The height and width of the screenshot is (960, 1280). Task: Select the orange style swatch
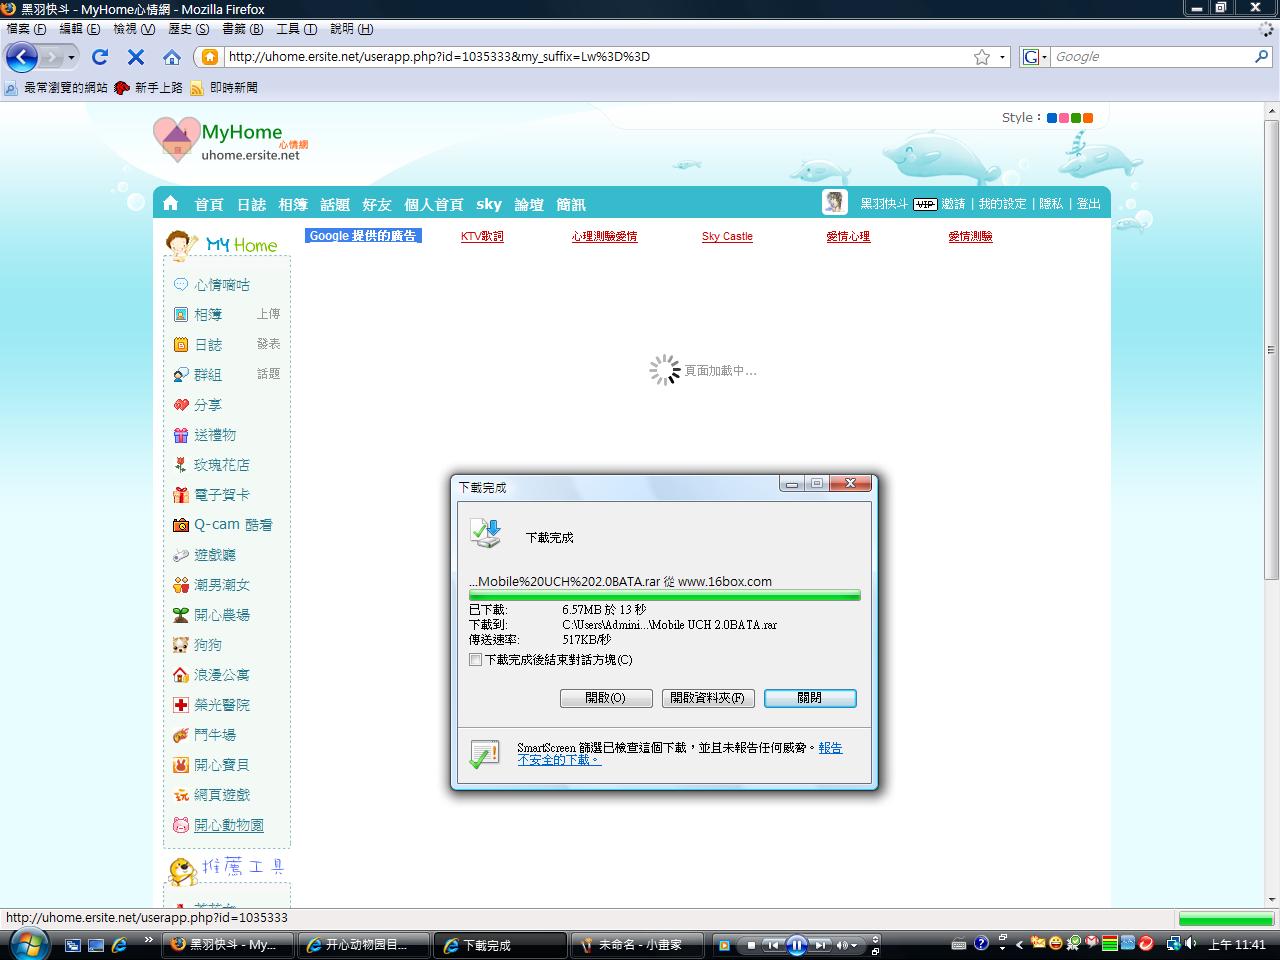coord(1088,118)
